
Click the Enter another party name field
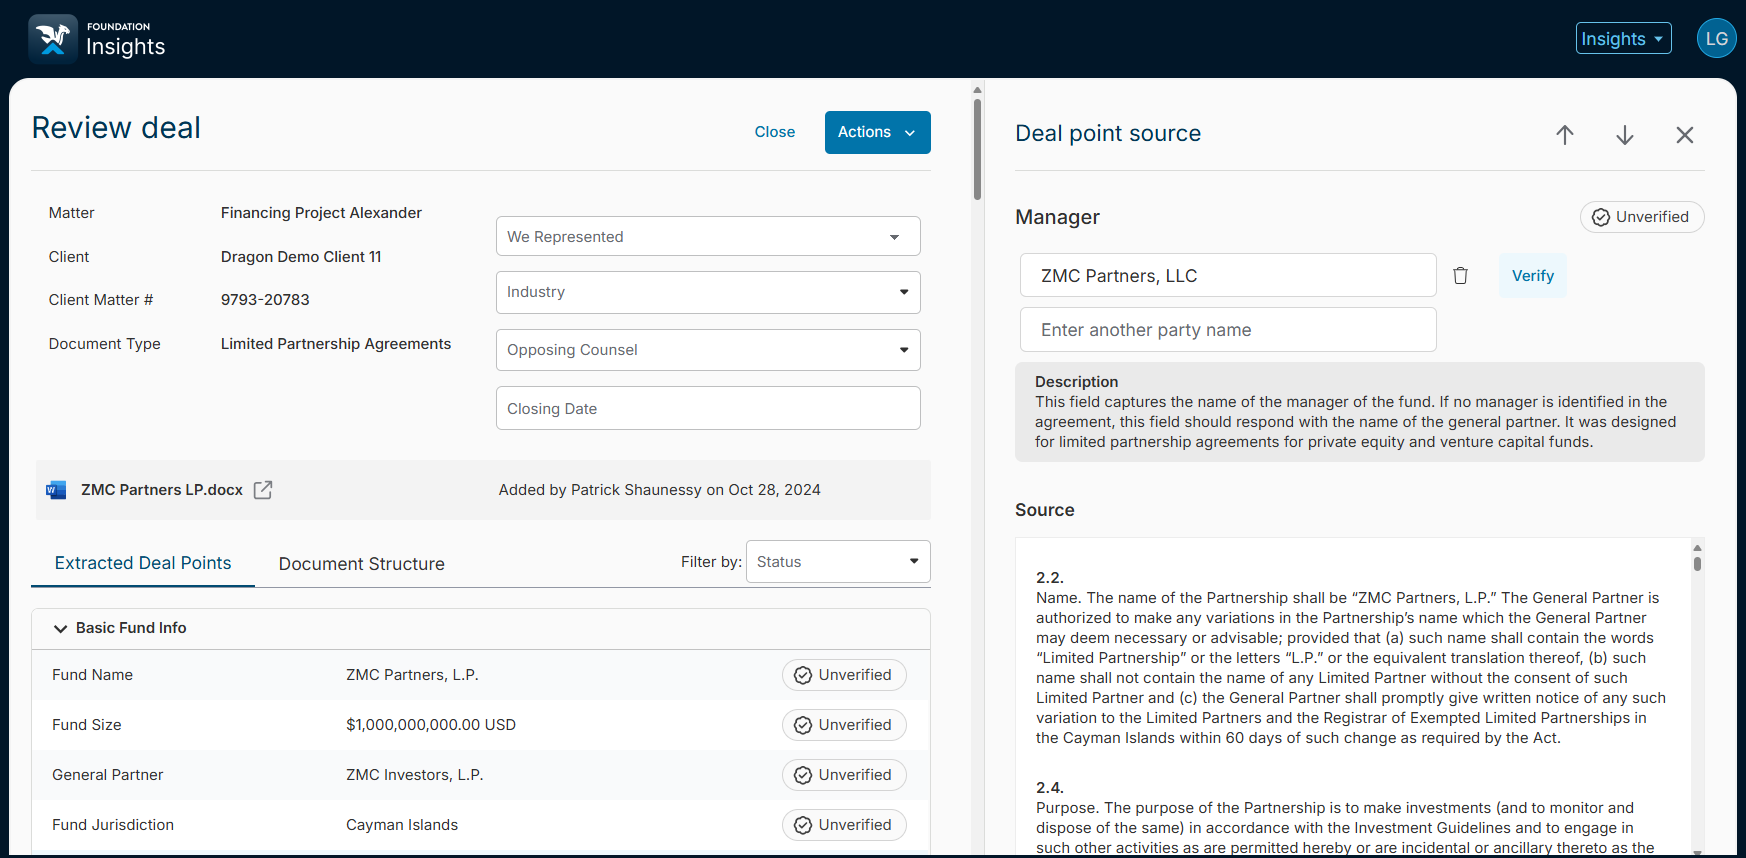click(1228, 330)
